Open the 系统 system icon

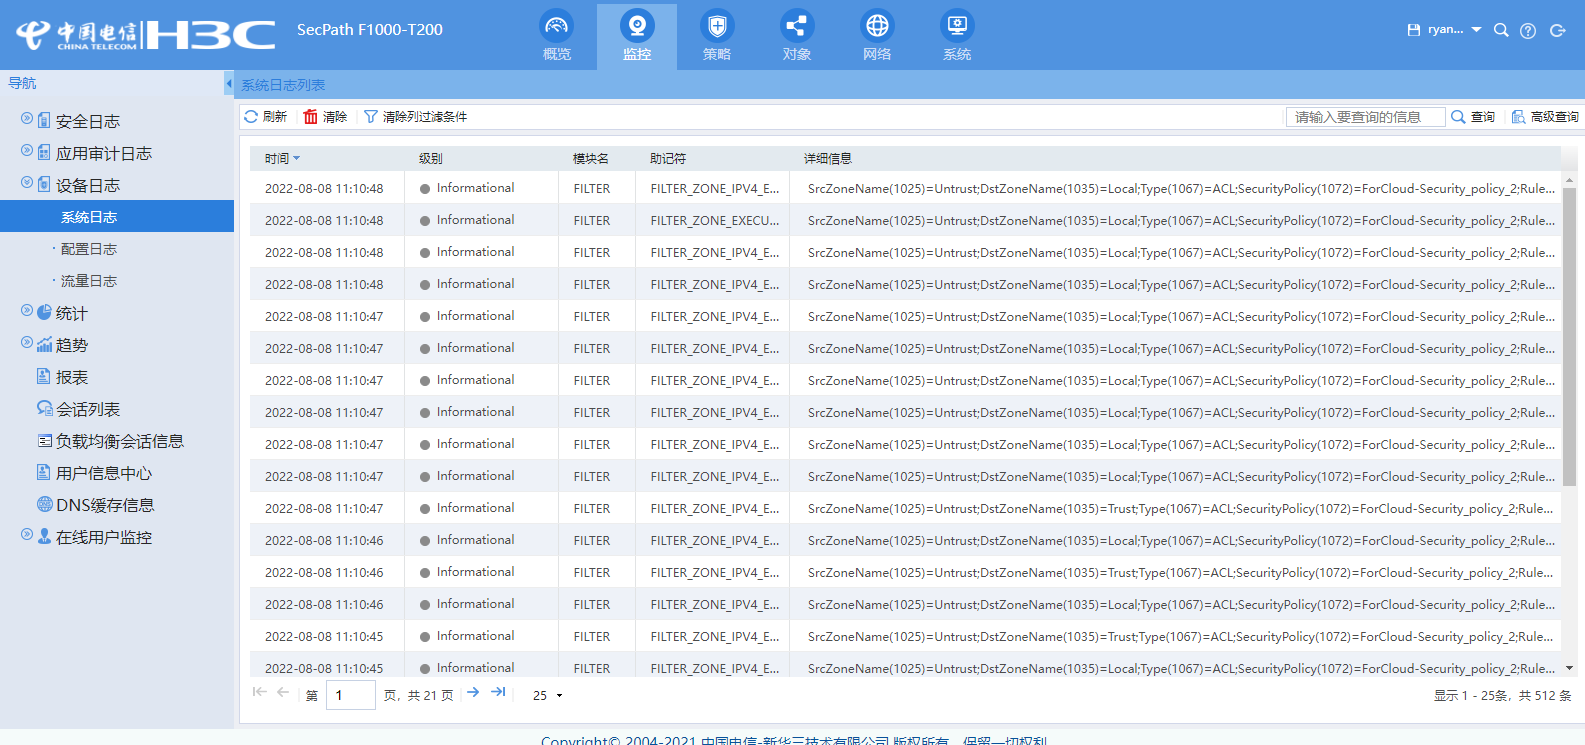click(x=957, y=27)
